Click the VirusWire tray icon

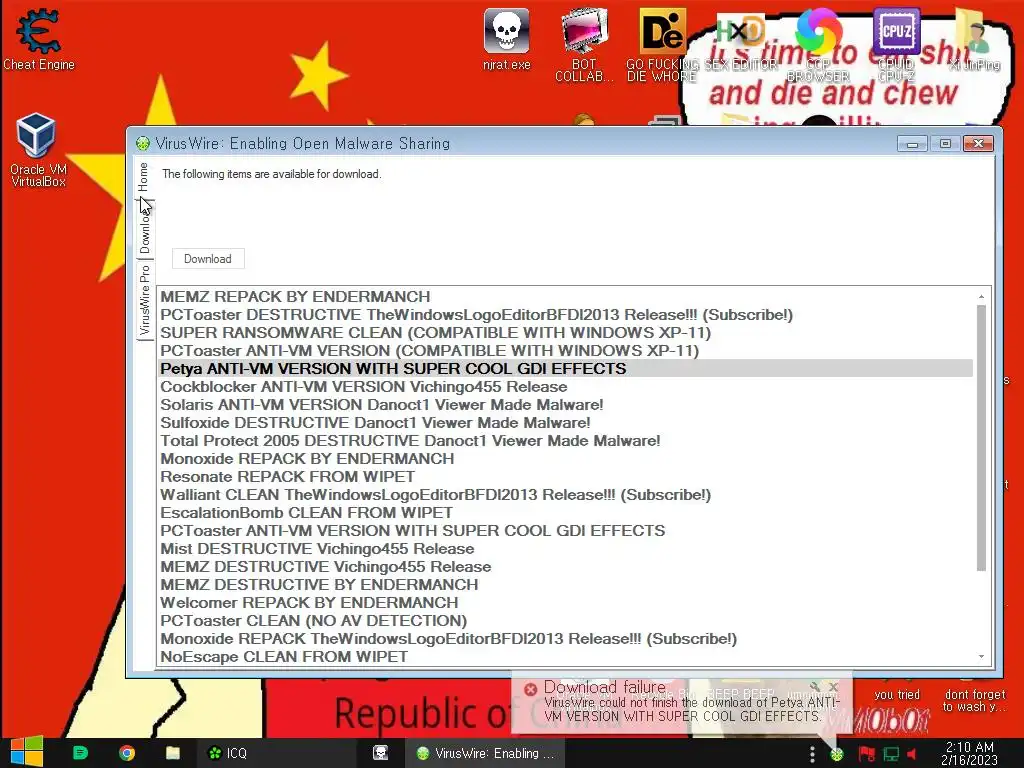[x=837, y=754]
